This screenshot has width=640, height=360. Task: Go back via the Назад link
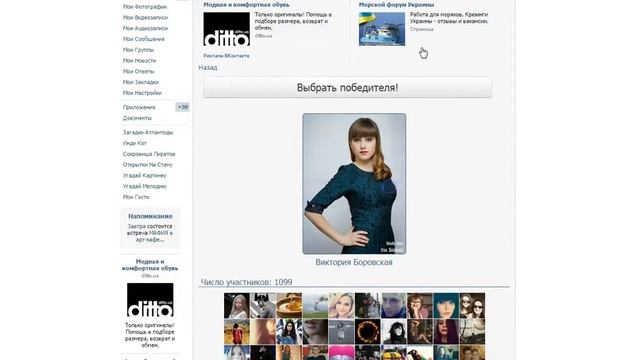[x=208, y=68]
